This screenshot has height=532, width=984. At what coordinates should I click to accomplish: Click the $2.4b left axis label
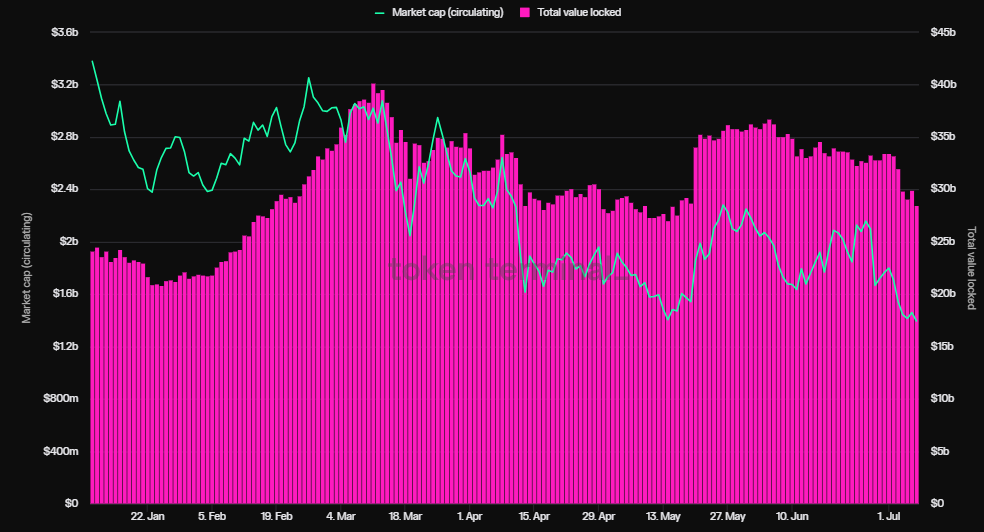click(x=65, y=189)
